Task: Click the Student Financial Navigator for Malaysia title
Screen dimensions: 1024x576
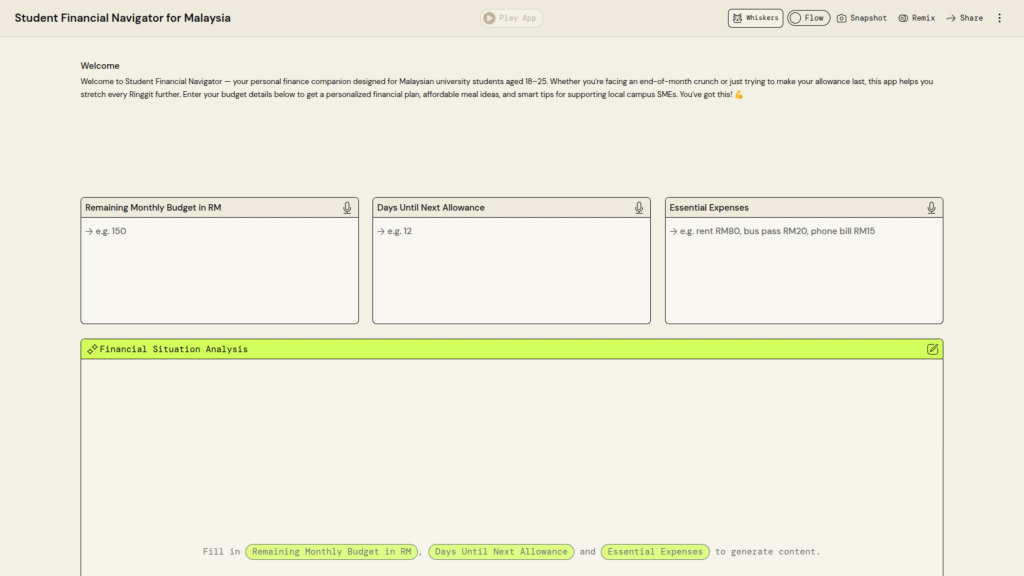Action: point(122,18)
